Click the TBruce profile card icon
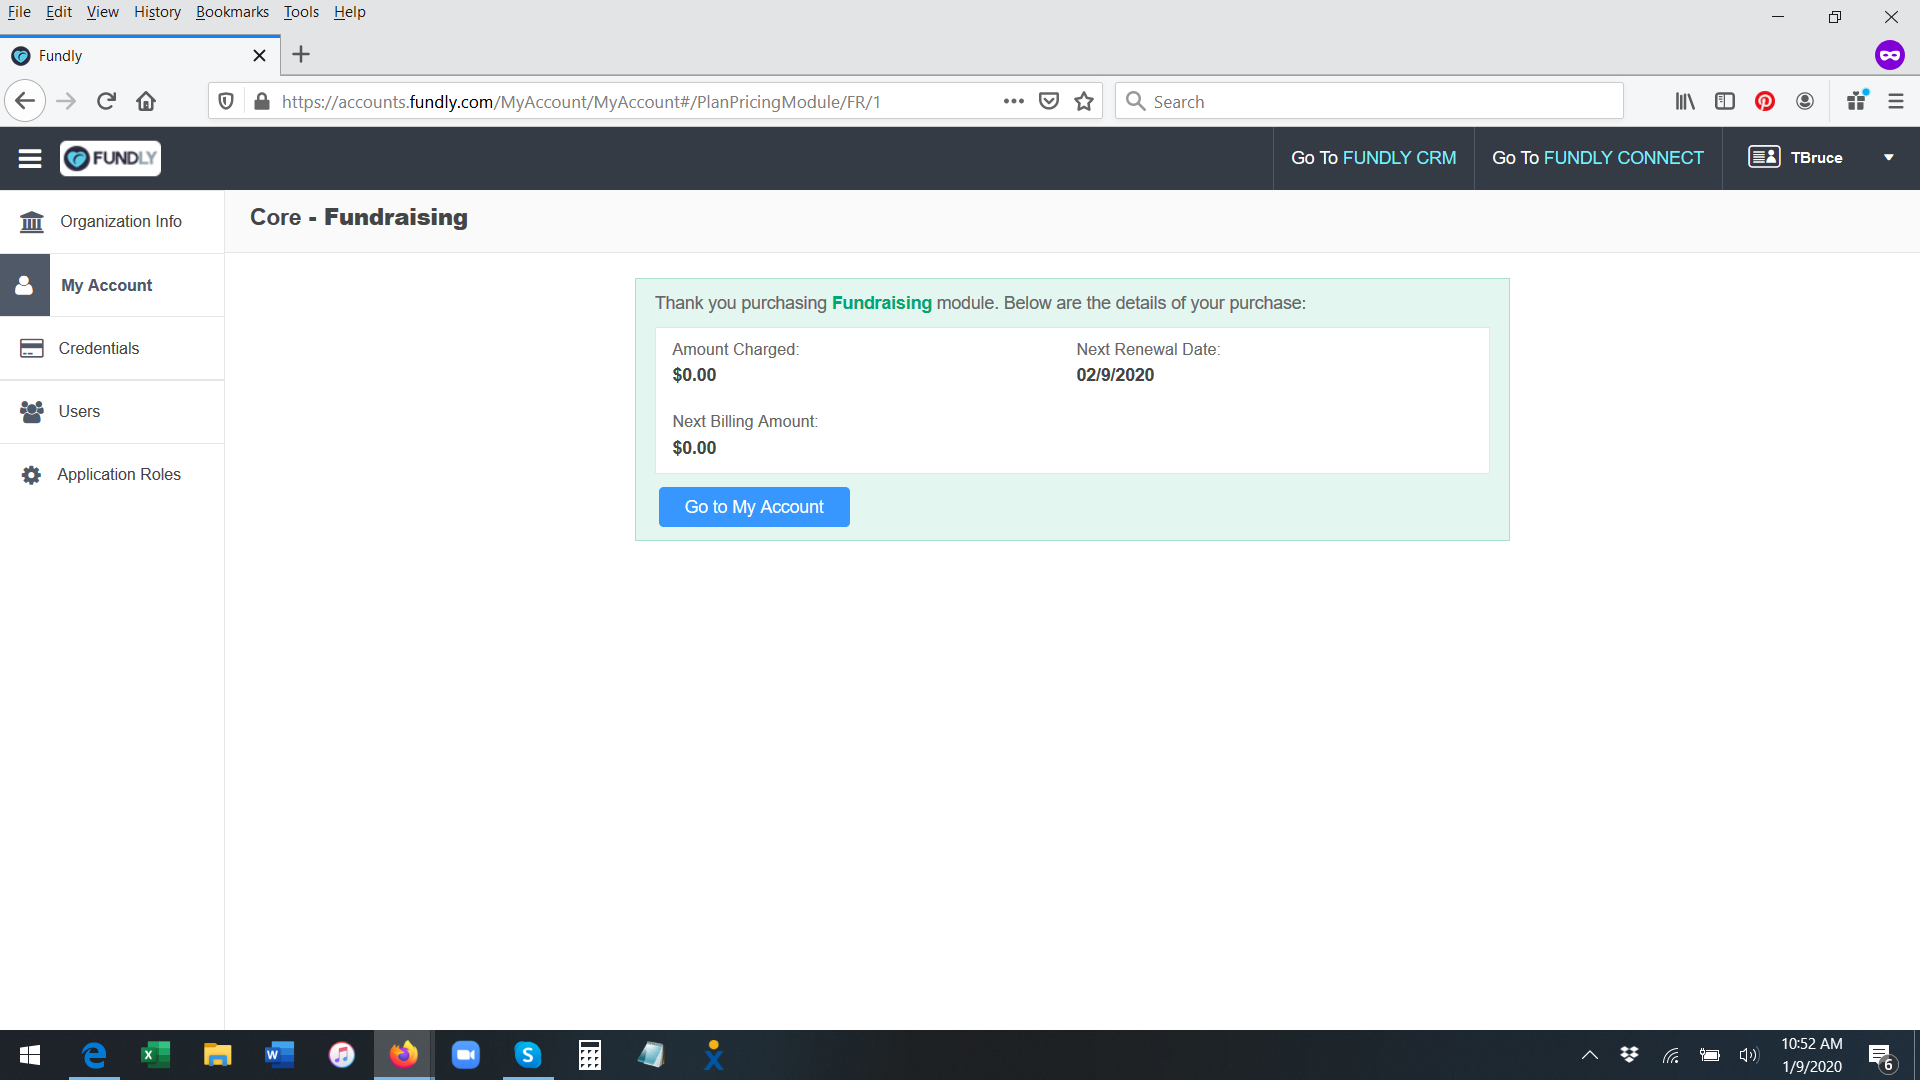Viewport: 1920px width, 1080px height. pyautogui.click(x=1764, y=157)
